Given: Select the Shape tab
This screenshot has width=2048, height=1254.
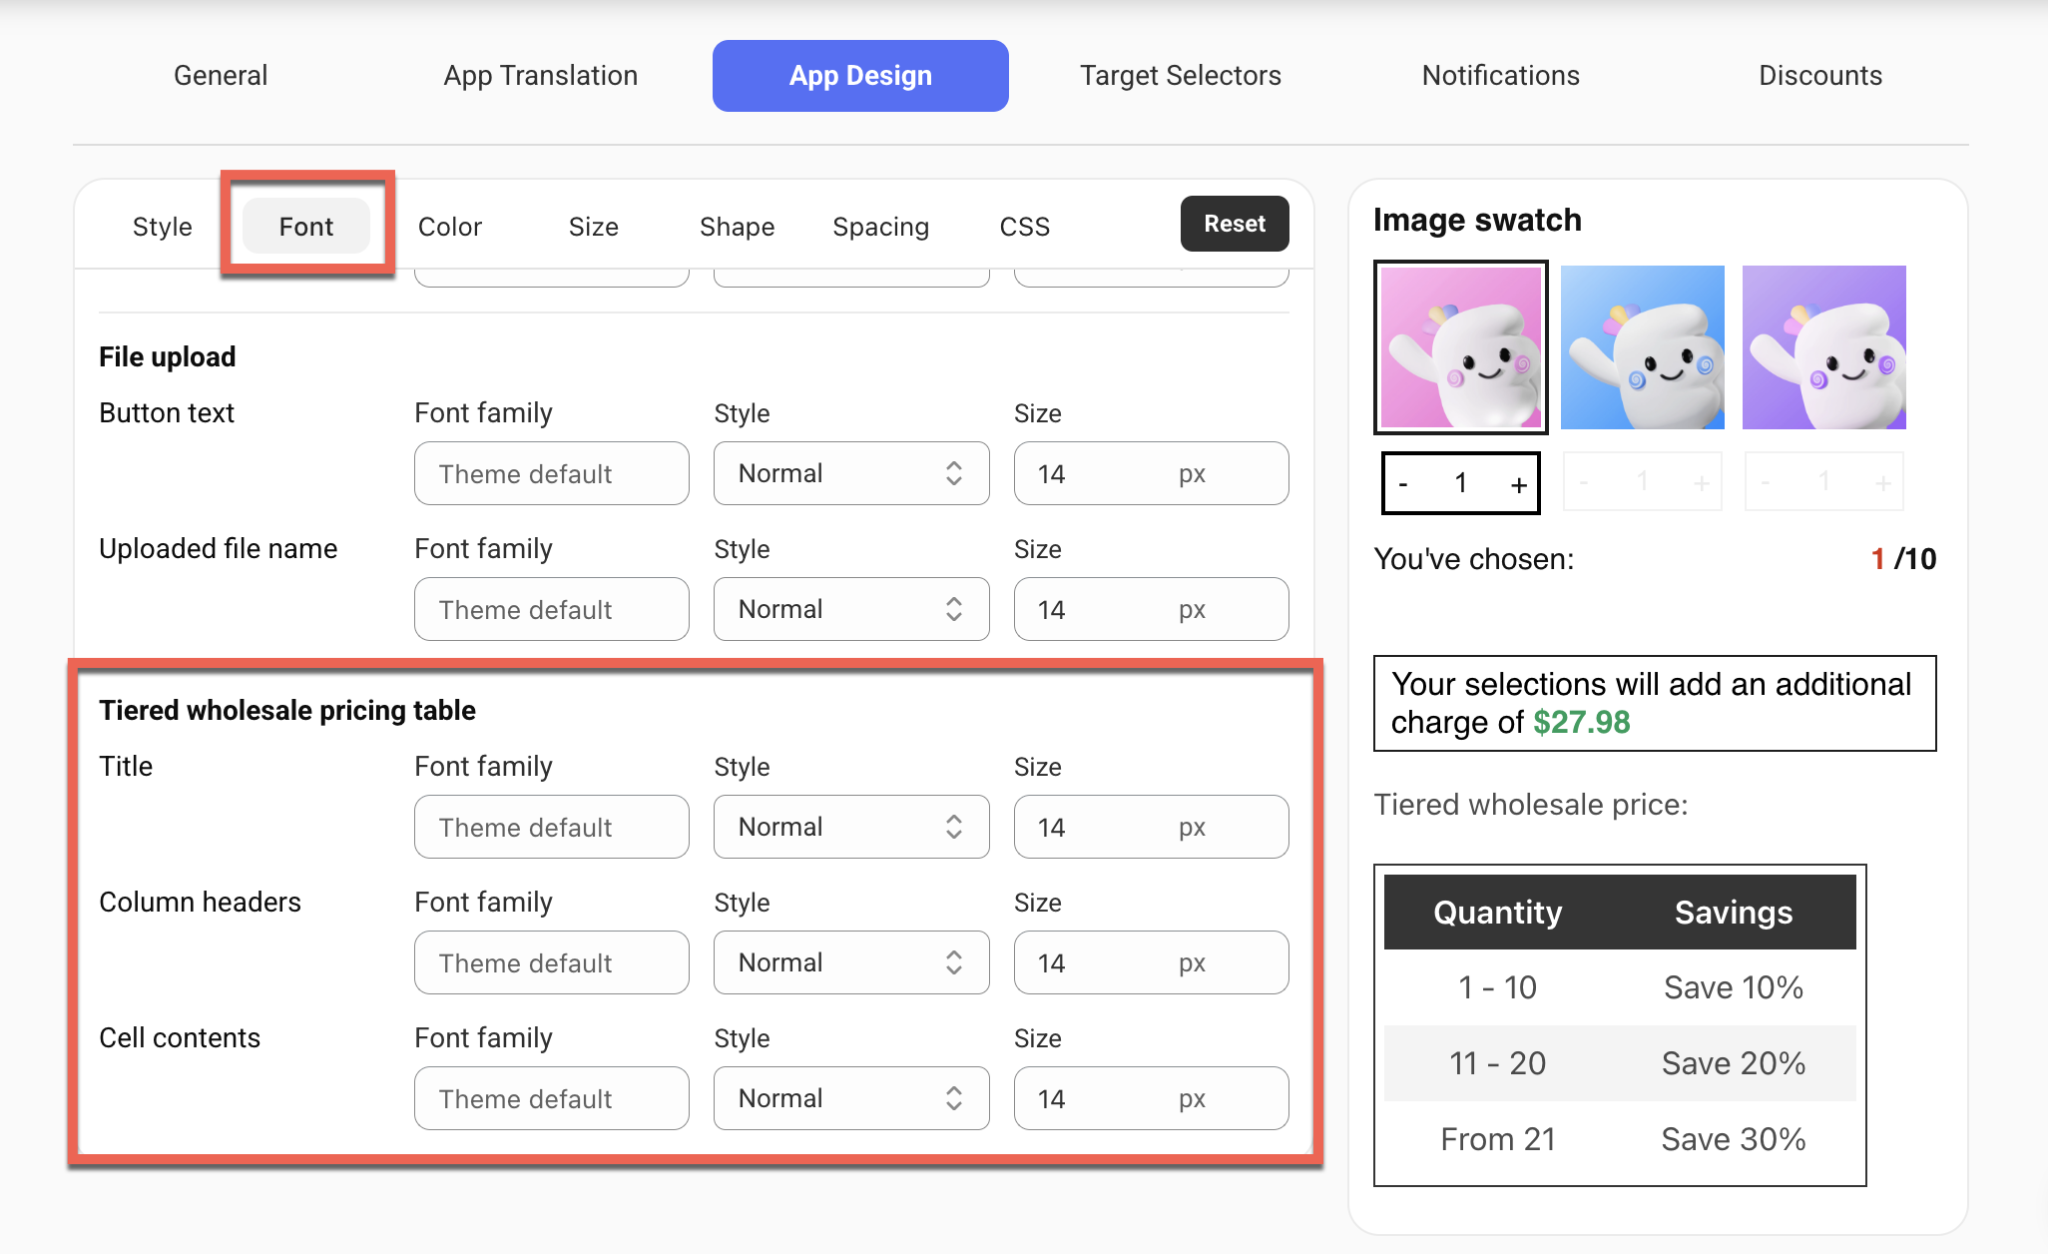Looking at the screenshot, I should pos(736,226).
